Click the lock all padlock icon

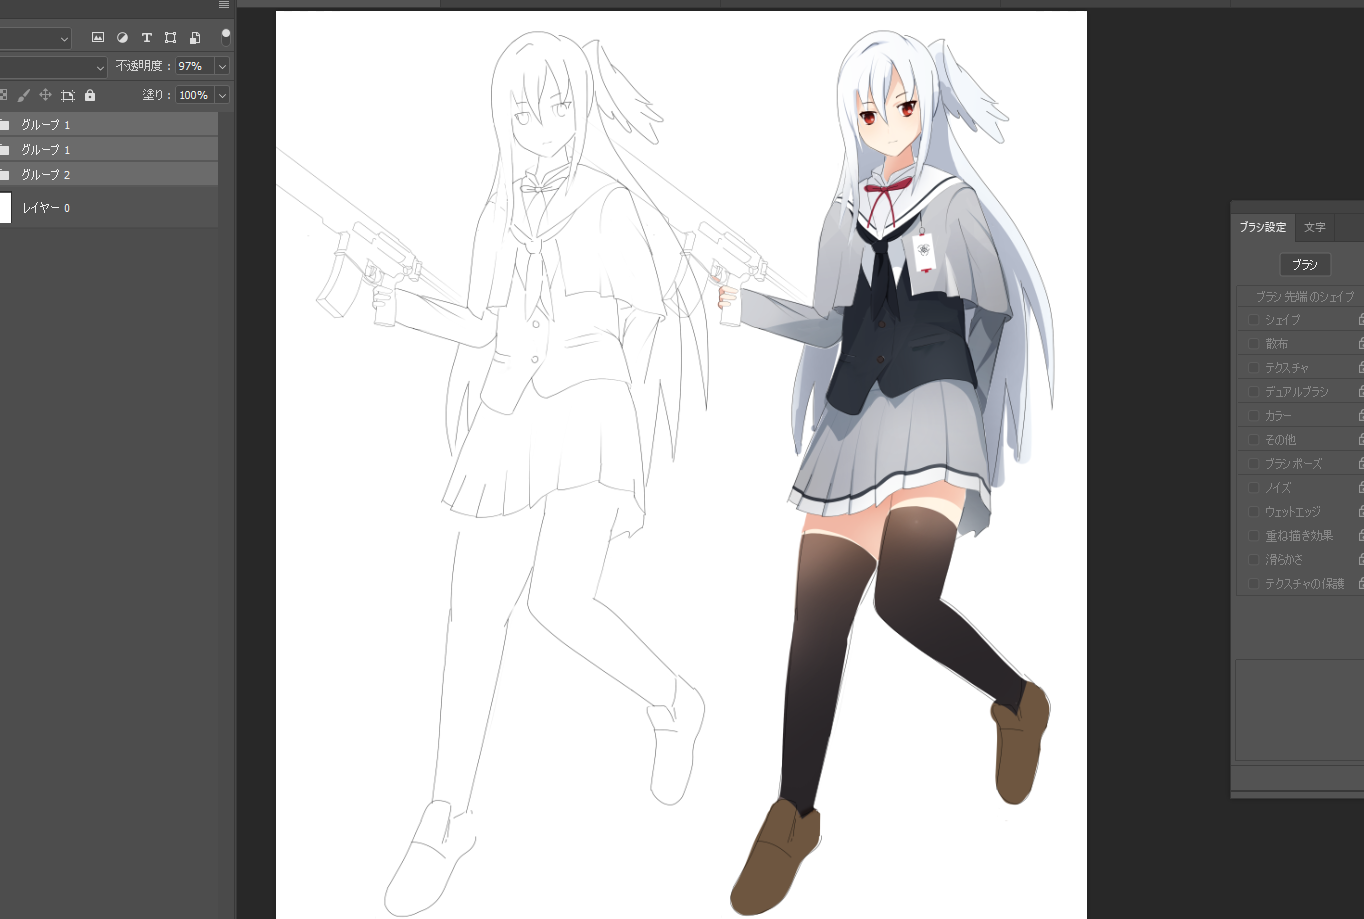(90, 95)
